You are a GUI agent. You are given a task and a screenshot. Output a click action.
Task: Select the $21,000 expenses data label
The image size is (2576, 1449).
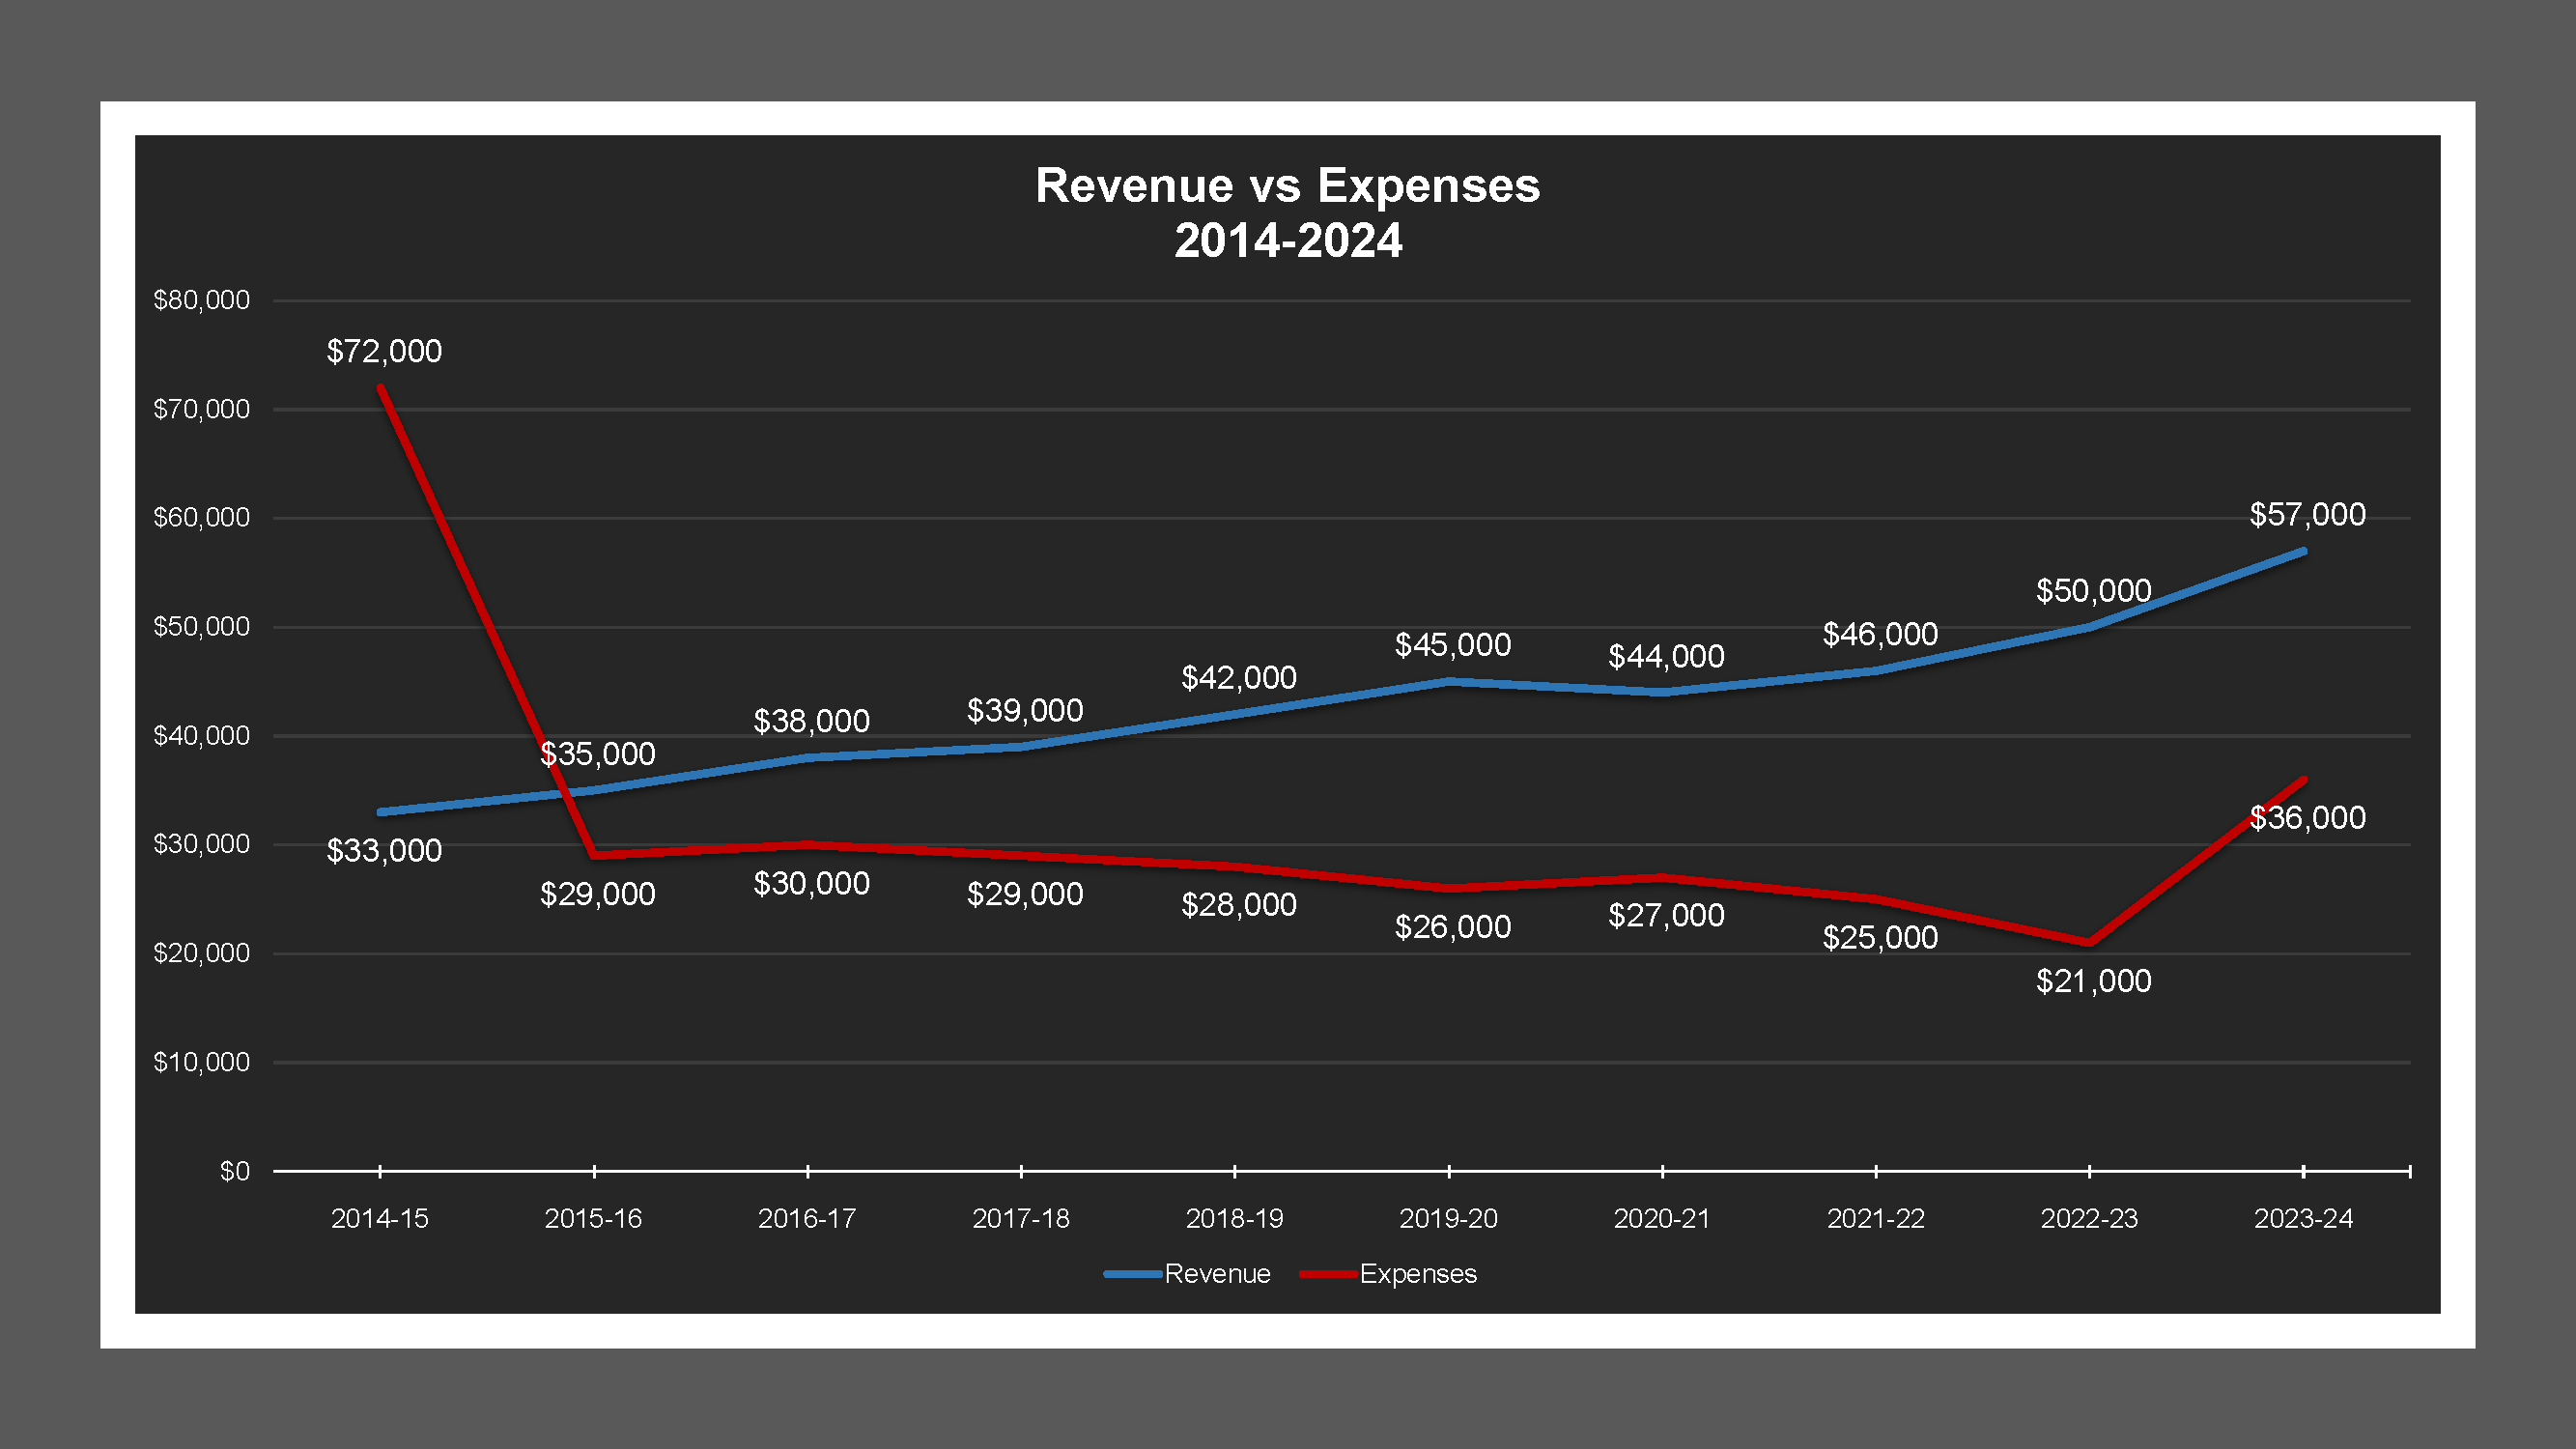click(x=2094, y=981)
